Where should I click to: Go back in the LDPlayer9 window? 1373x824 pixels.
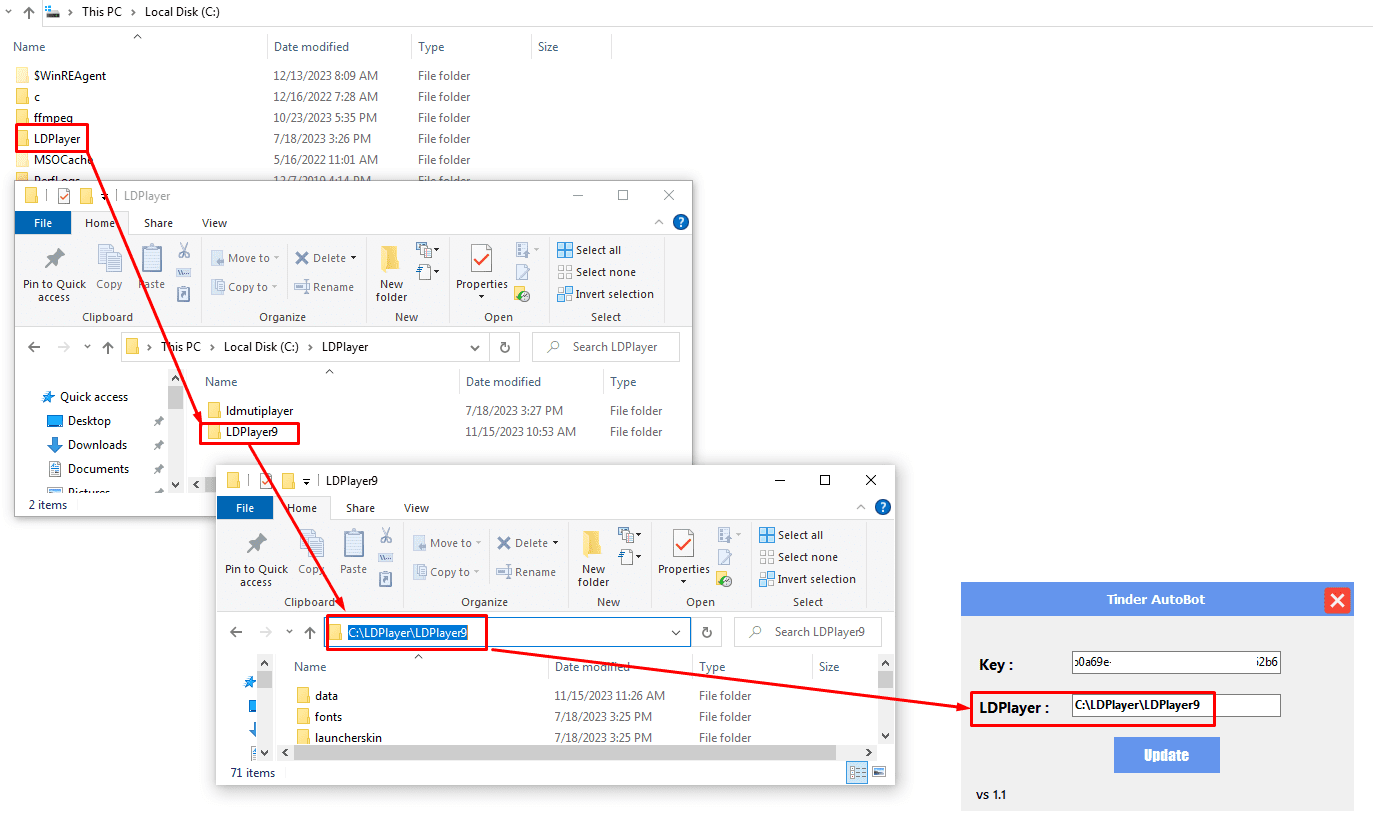236,632
